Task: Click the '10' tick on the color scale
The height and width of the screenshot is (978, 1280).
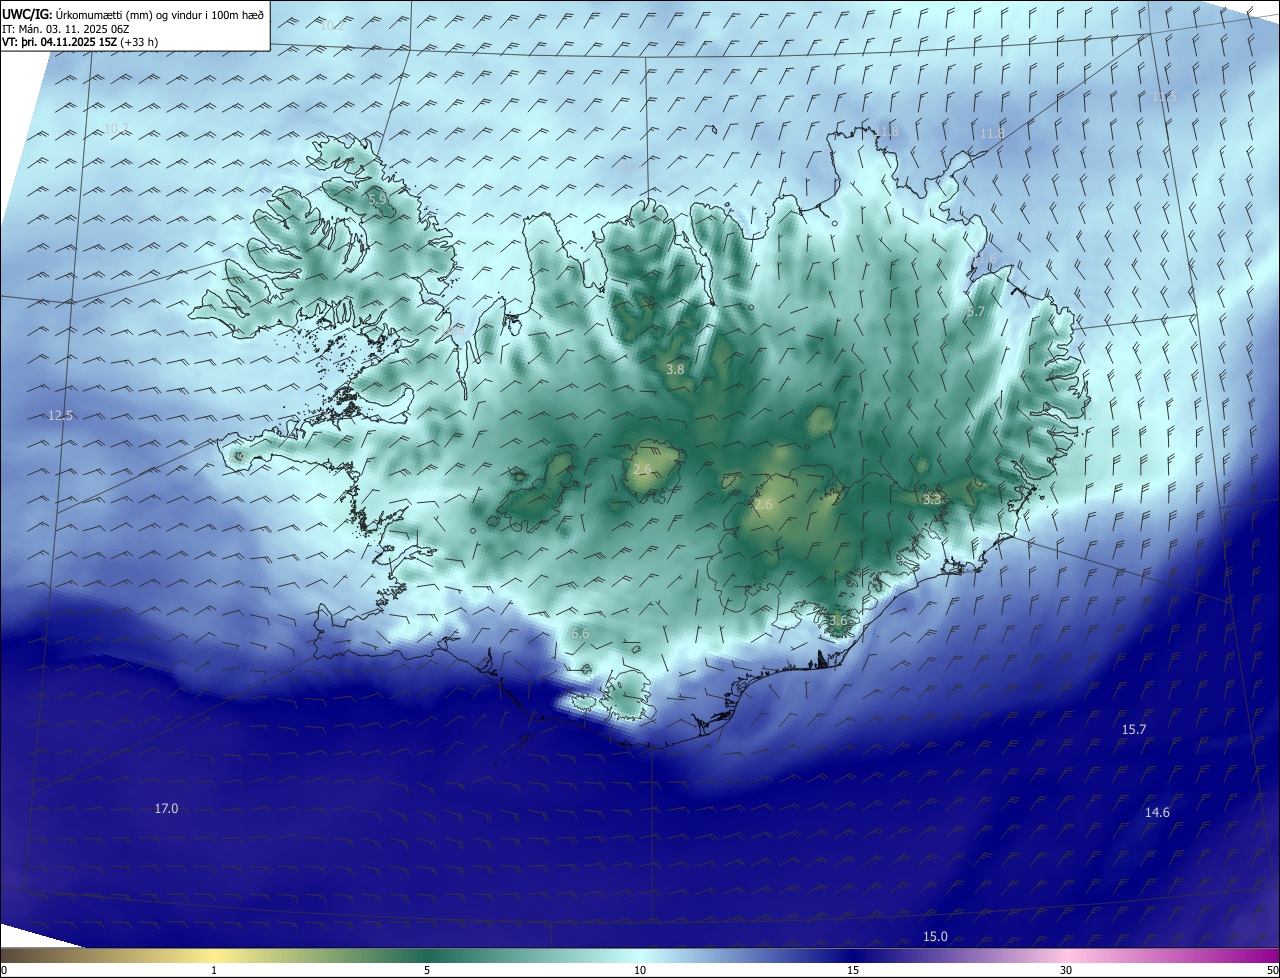Action: [x=640, y=970]
